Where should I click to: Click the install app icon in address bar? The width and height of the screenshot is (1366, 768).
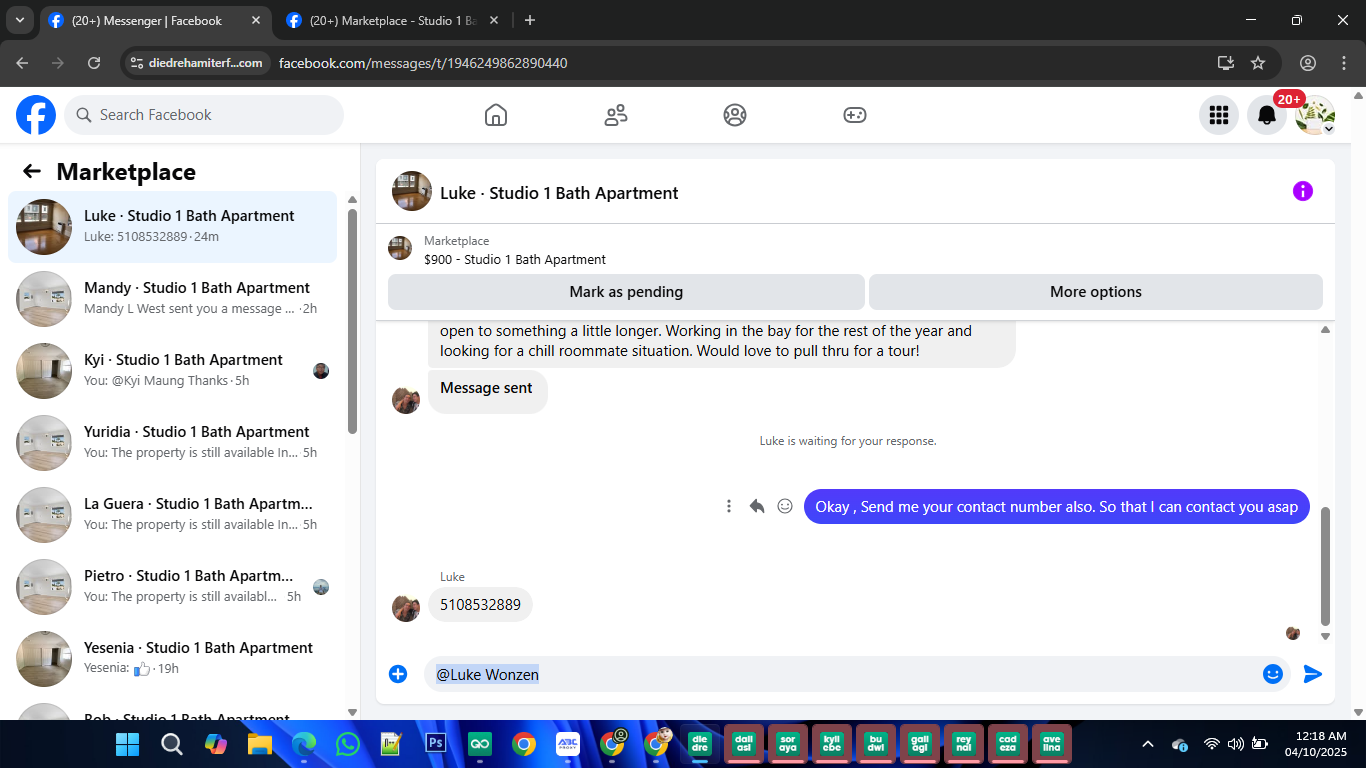pyautogui.click(x=1226, y=63)
